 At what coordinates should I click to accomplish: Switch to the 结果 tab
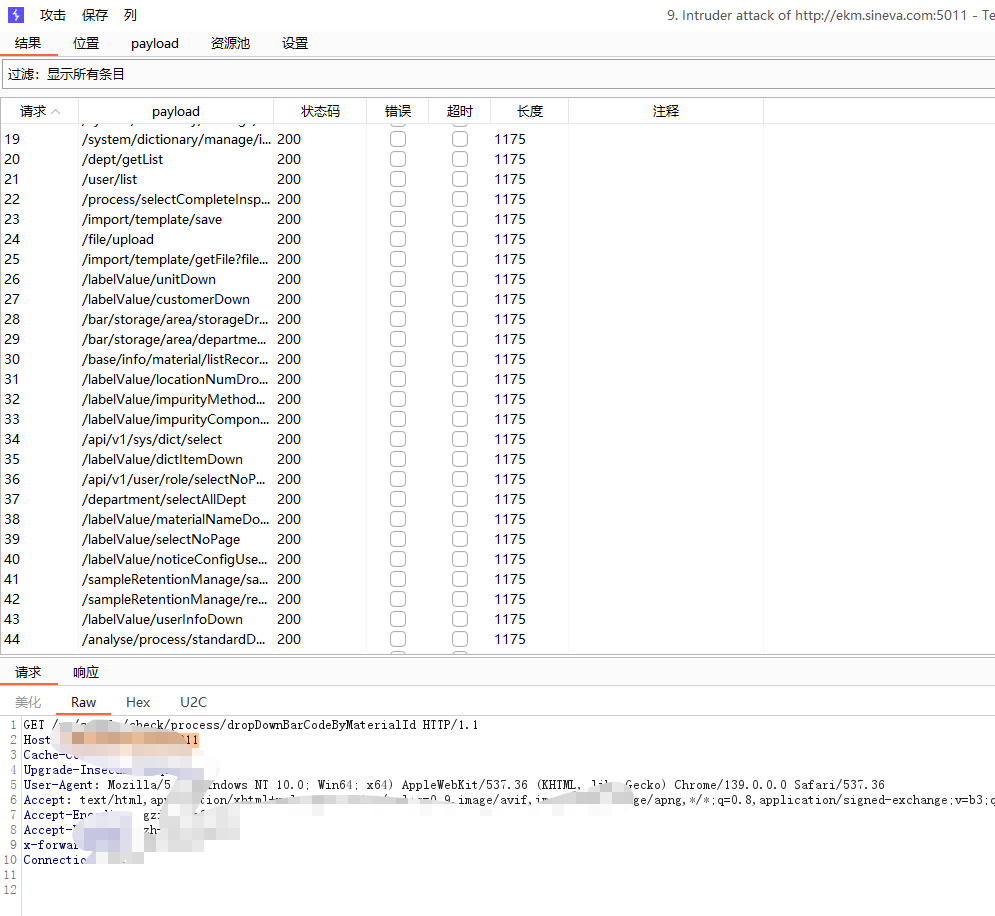click(28, 43)
